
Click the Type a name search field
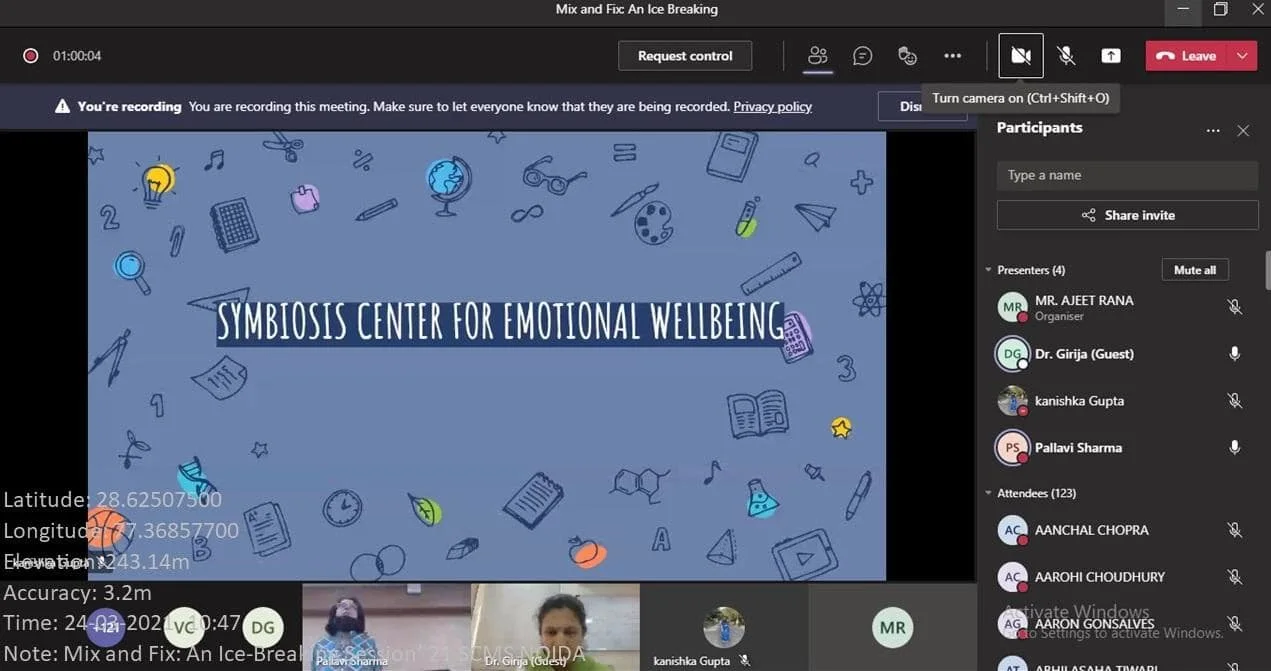point(1127,175)
